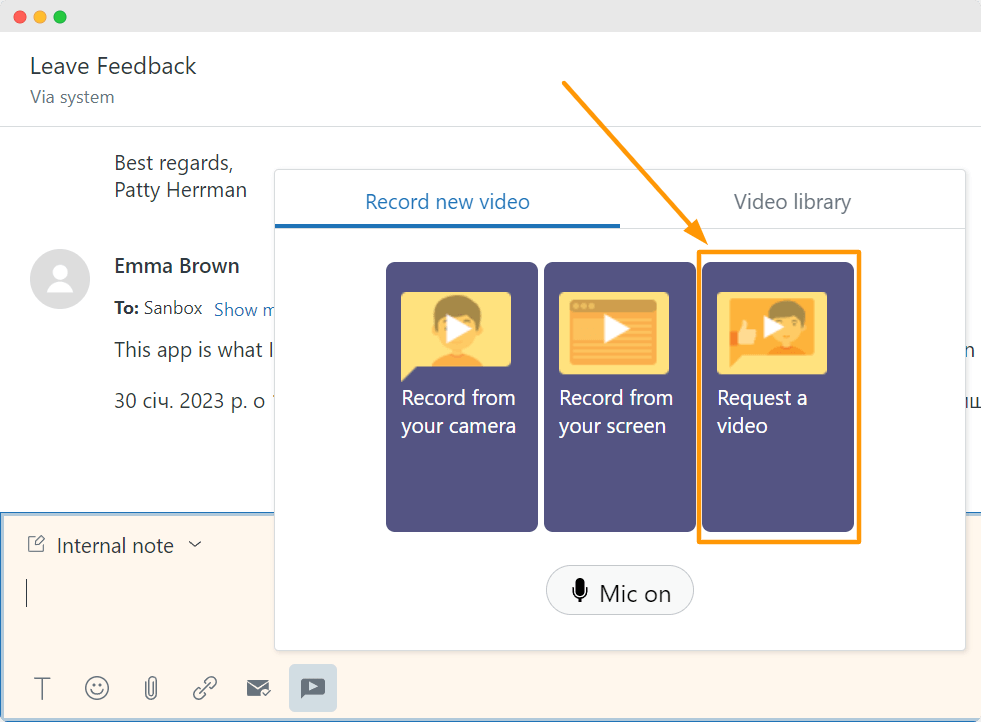This screenshot has width=981, height=722.
Task: Maximize window with green button
Action: tap(60, 17)
